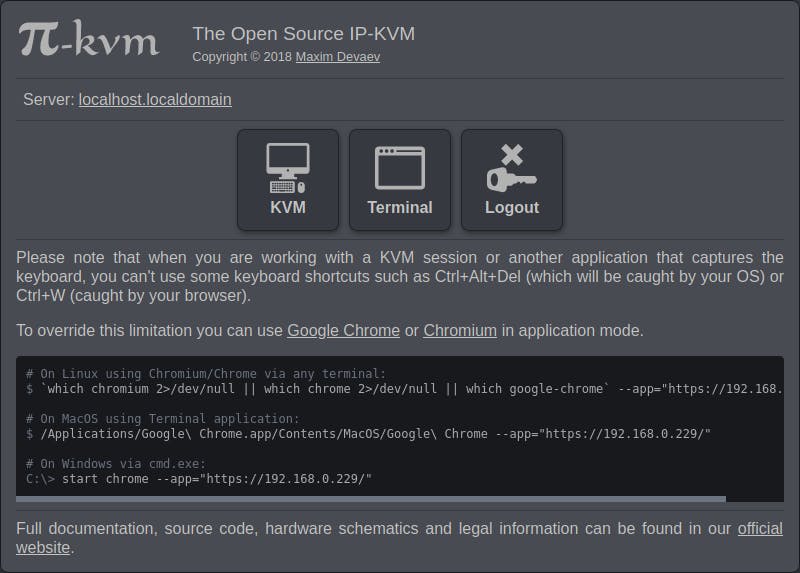Open the Google Chrome link
The image size is (800, 573).
pyautogui.click(x=343, y=330)
